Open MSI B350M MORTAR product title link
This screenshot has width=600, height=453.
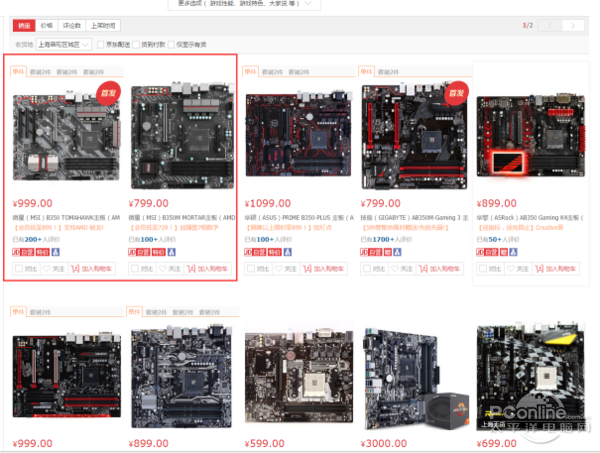pyautogui.click(x=182, y=218)
